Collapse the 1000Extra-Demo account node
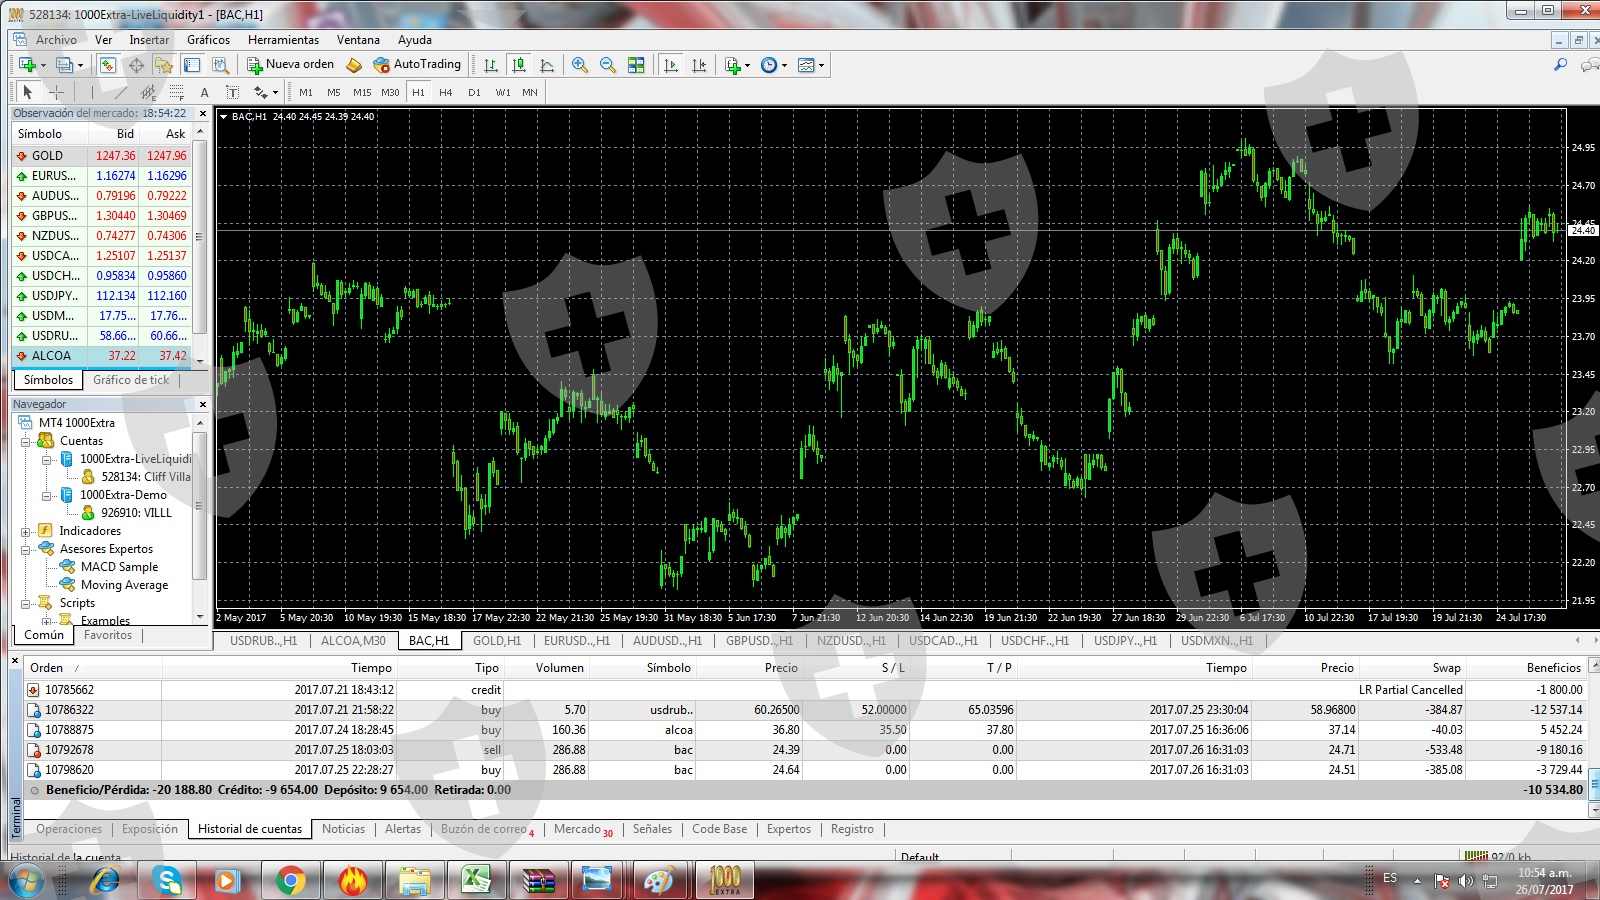 47,495
